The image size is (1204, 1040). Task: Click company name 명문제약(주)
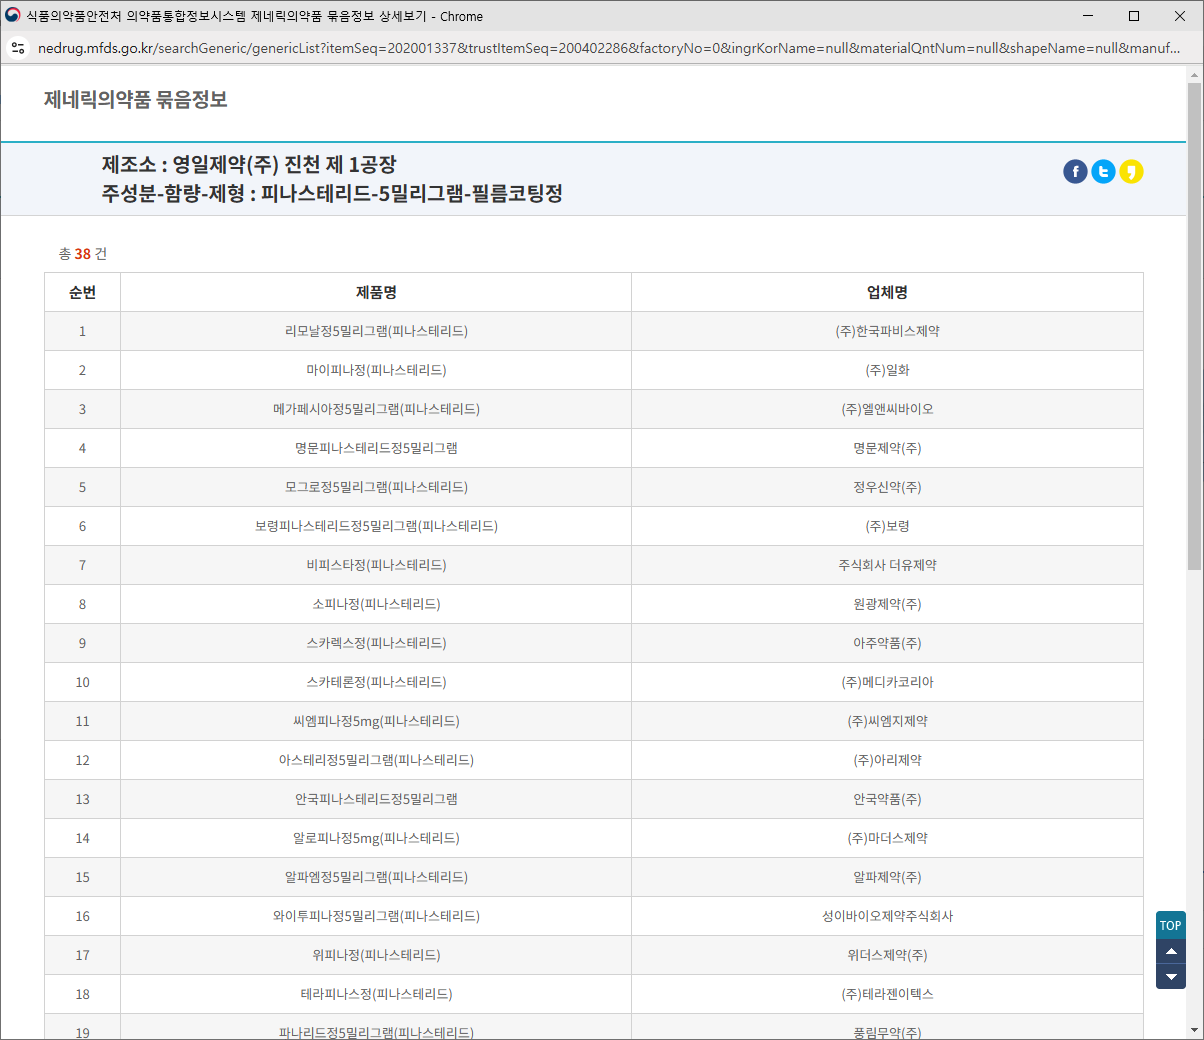887,448
